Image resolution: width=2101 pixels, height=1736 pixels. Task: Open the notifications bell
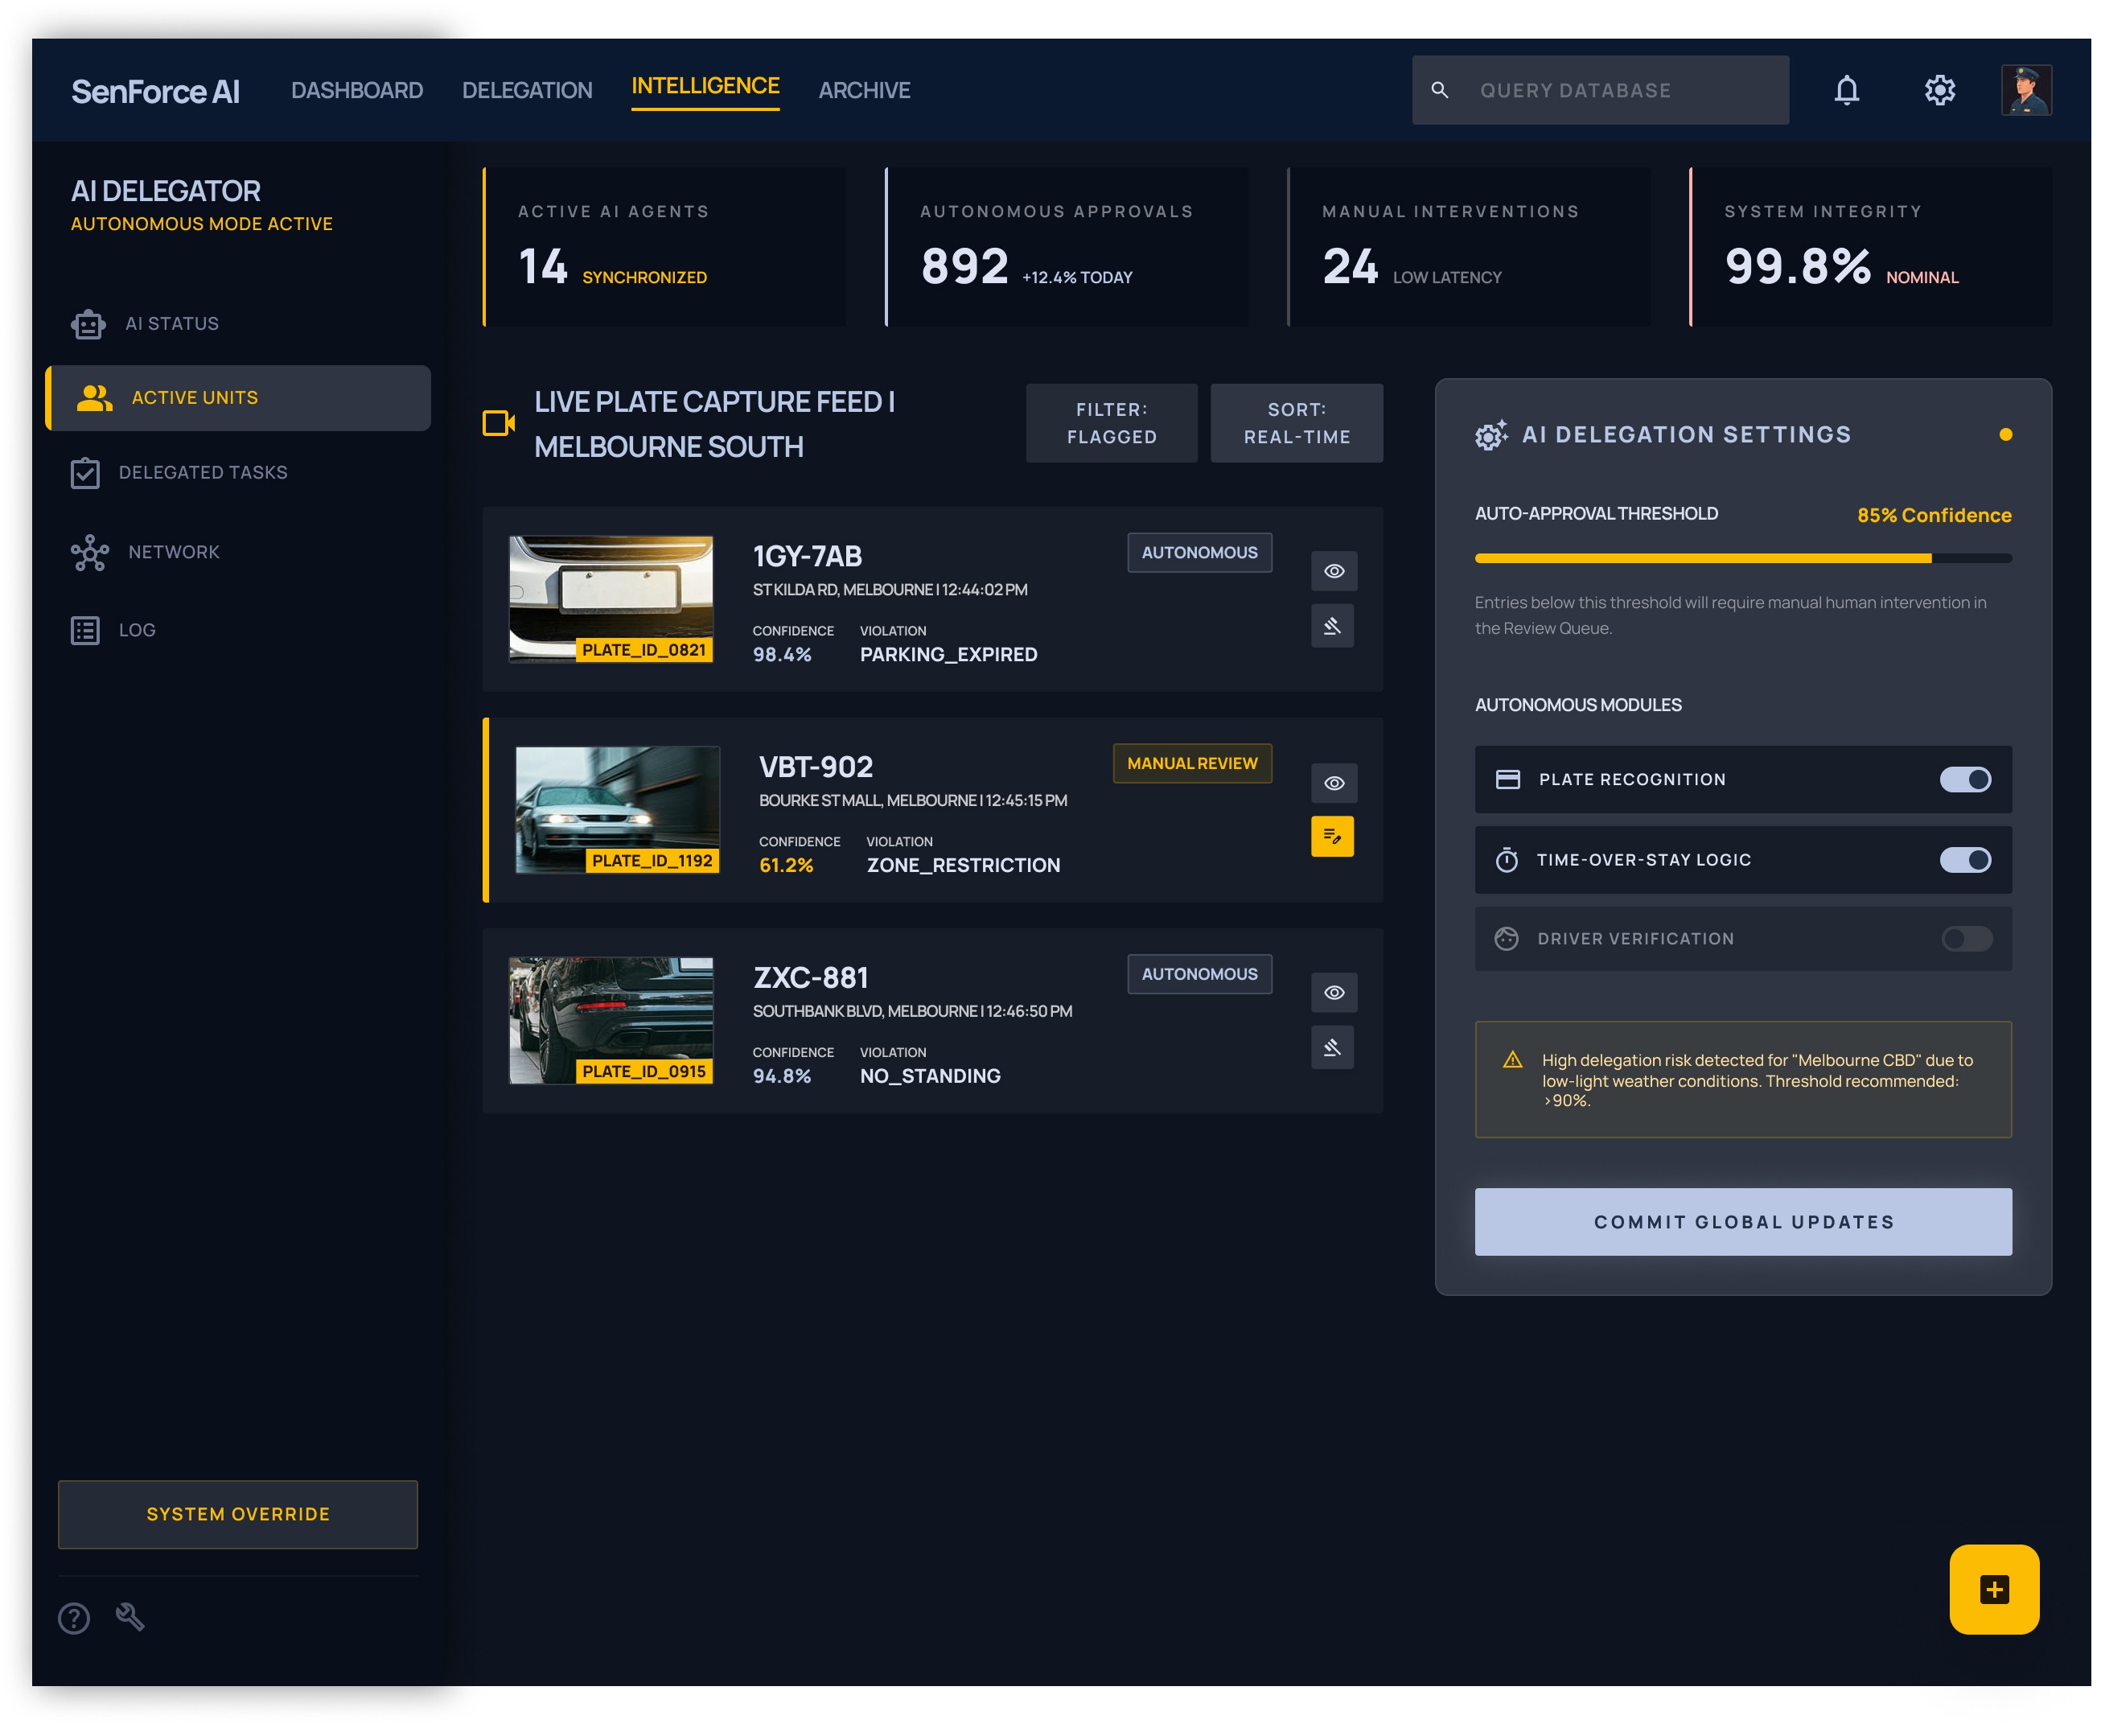tap(1846, 90)
